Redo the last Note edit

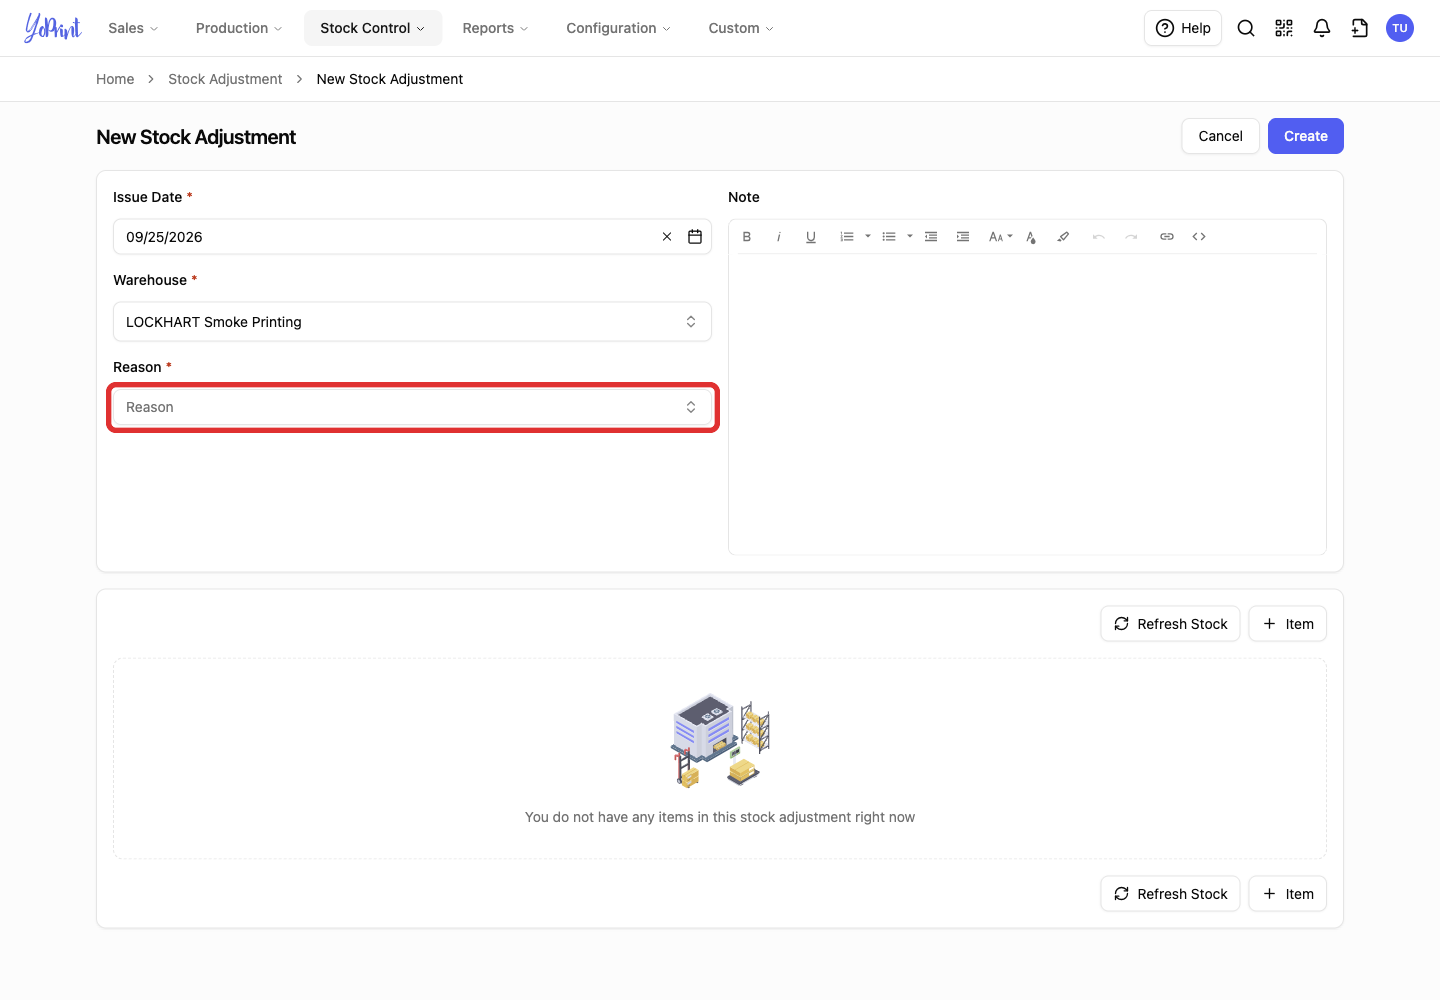click(x=1131, y=237)
